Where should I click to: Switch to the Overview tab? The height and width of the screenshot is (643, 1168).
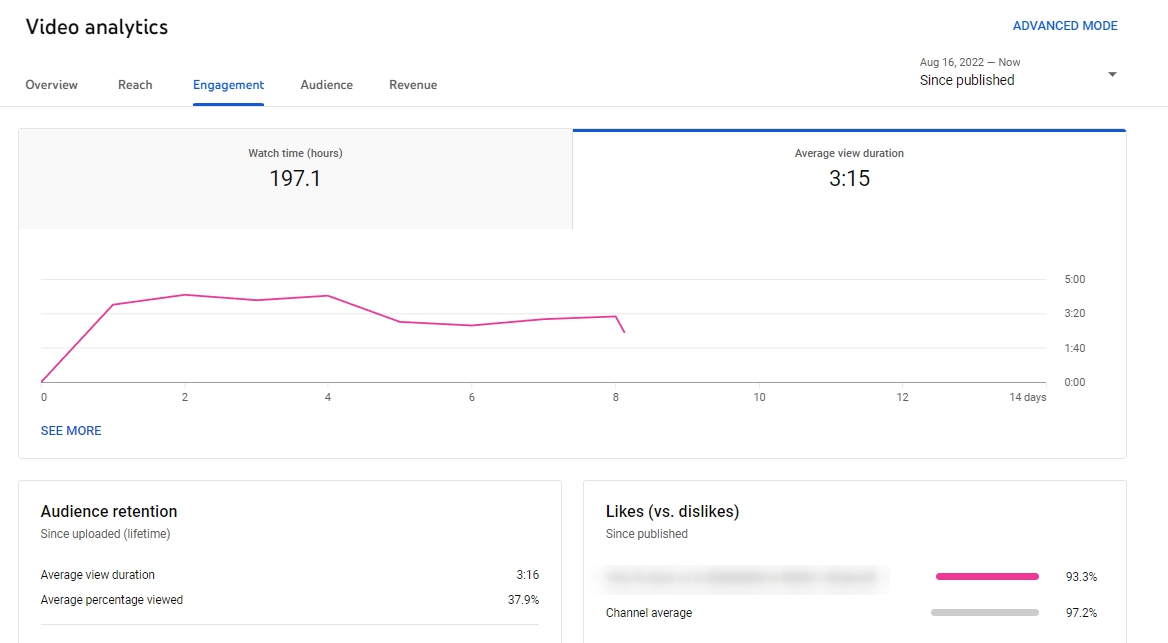[x=51, y=85]
